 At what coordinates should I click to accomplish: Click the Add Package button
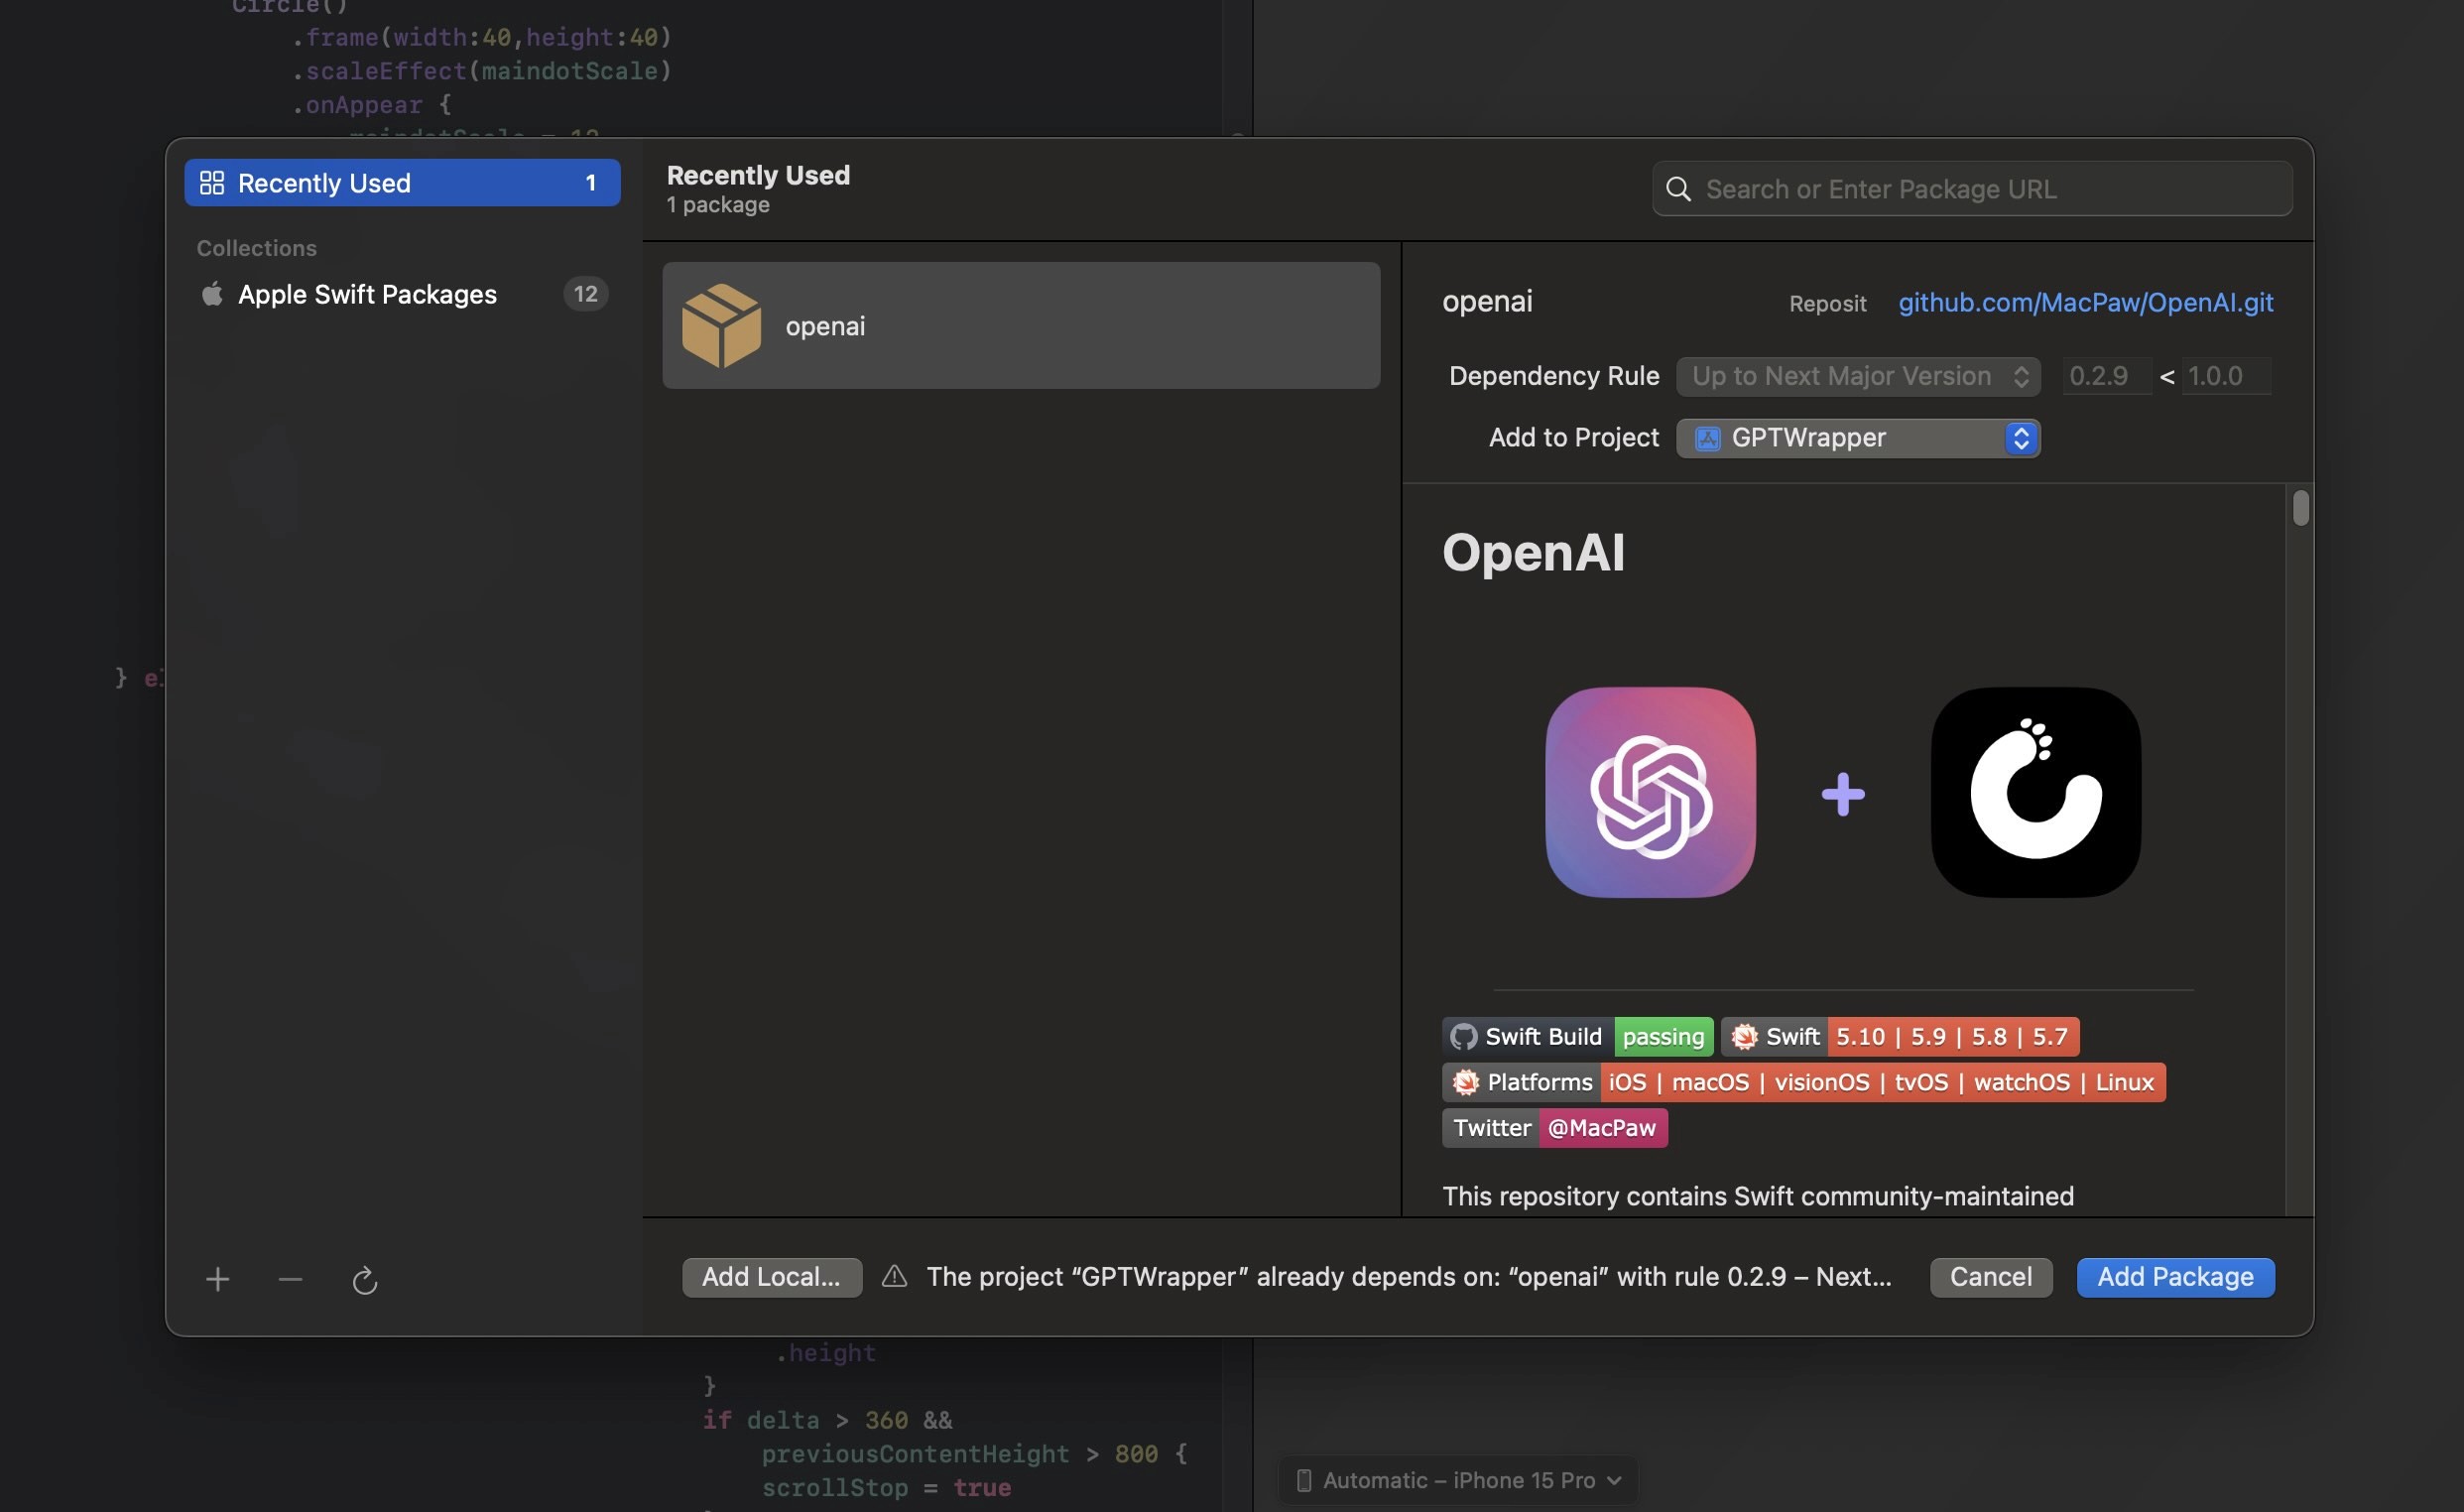(2174, 1277)
